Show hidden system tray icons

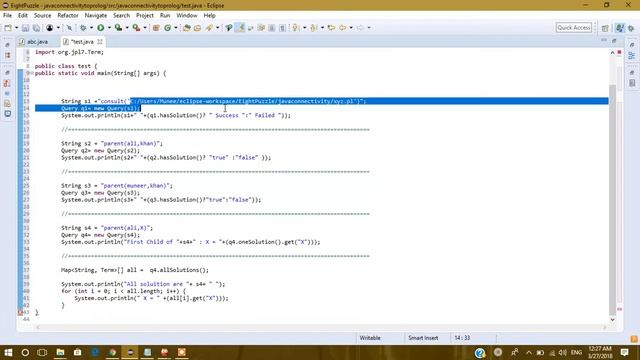tap(529, 353)
